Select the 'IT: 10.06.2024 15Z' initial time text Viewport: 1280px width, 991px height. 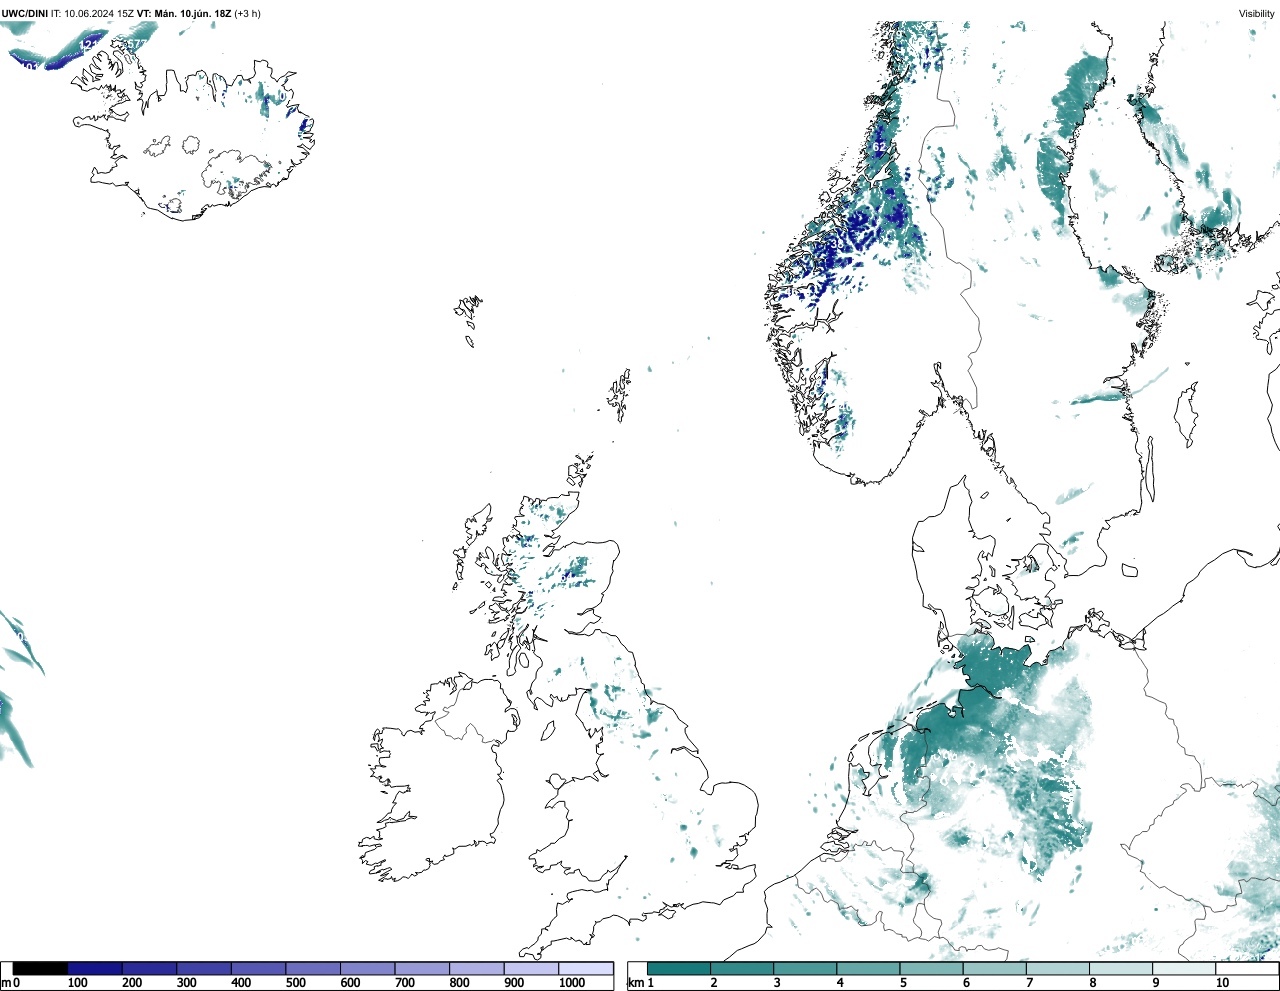pyautogui.click(x=93, y=14)
